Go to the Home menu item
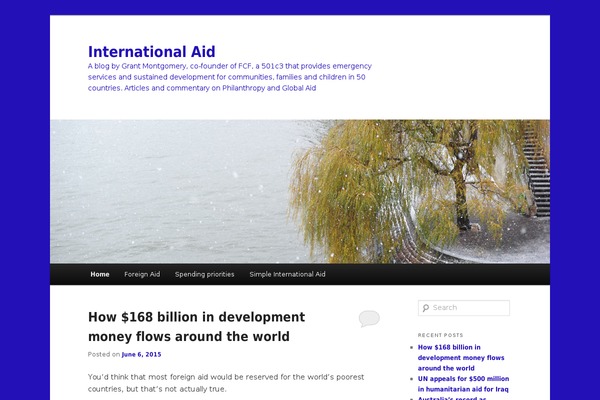600x400 pixels. (100, 274)
